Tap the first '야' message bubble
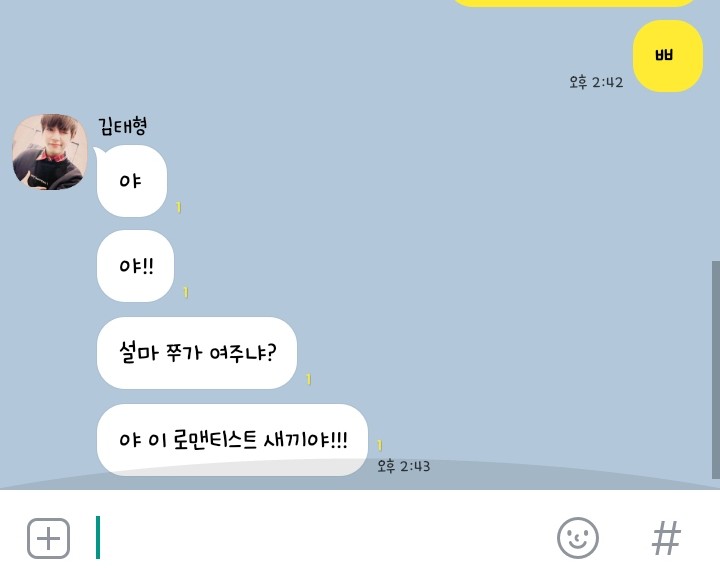The height and width of the screenshot is (586, 720). click(x=132, y=181)
